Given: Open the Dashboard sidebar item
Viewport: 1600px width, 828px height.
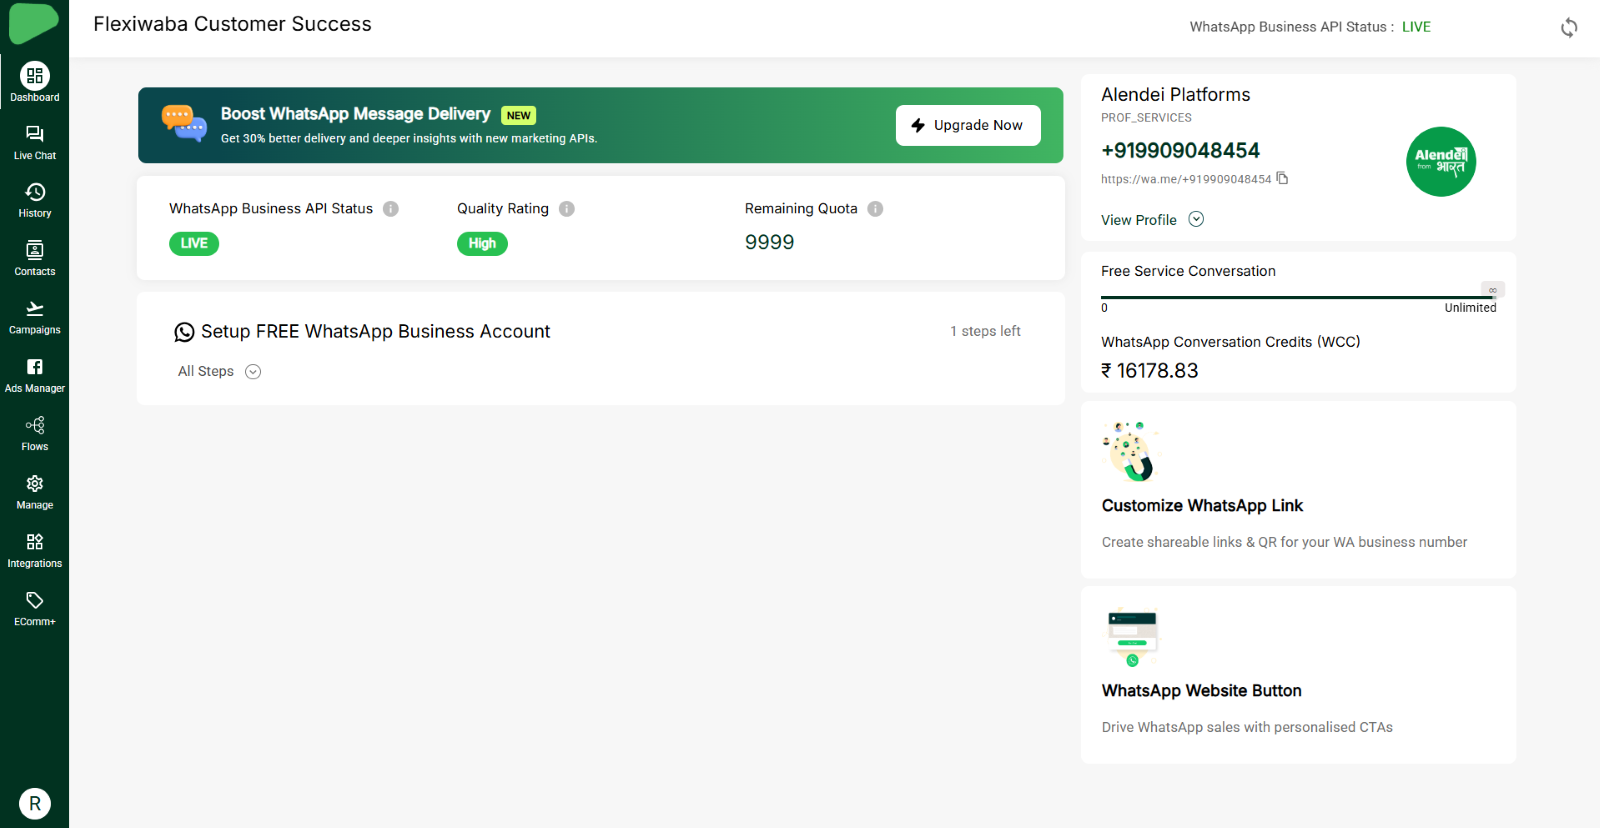Looking at the screenshot, I should 35,83.
